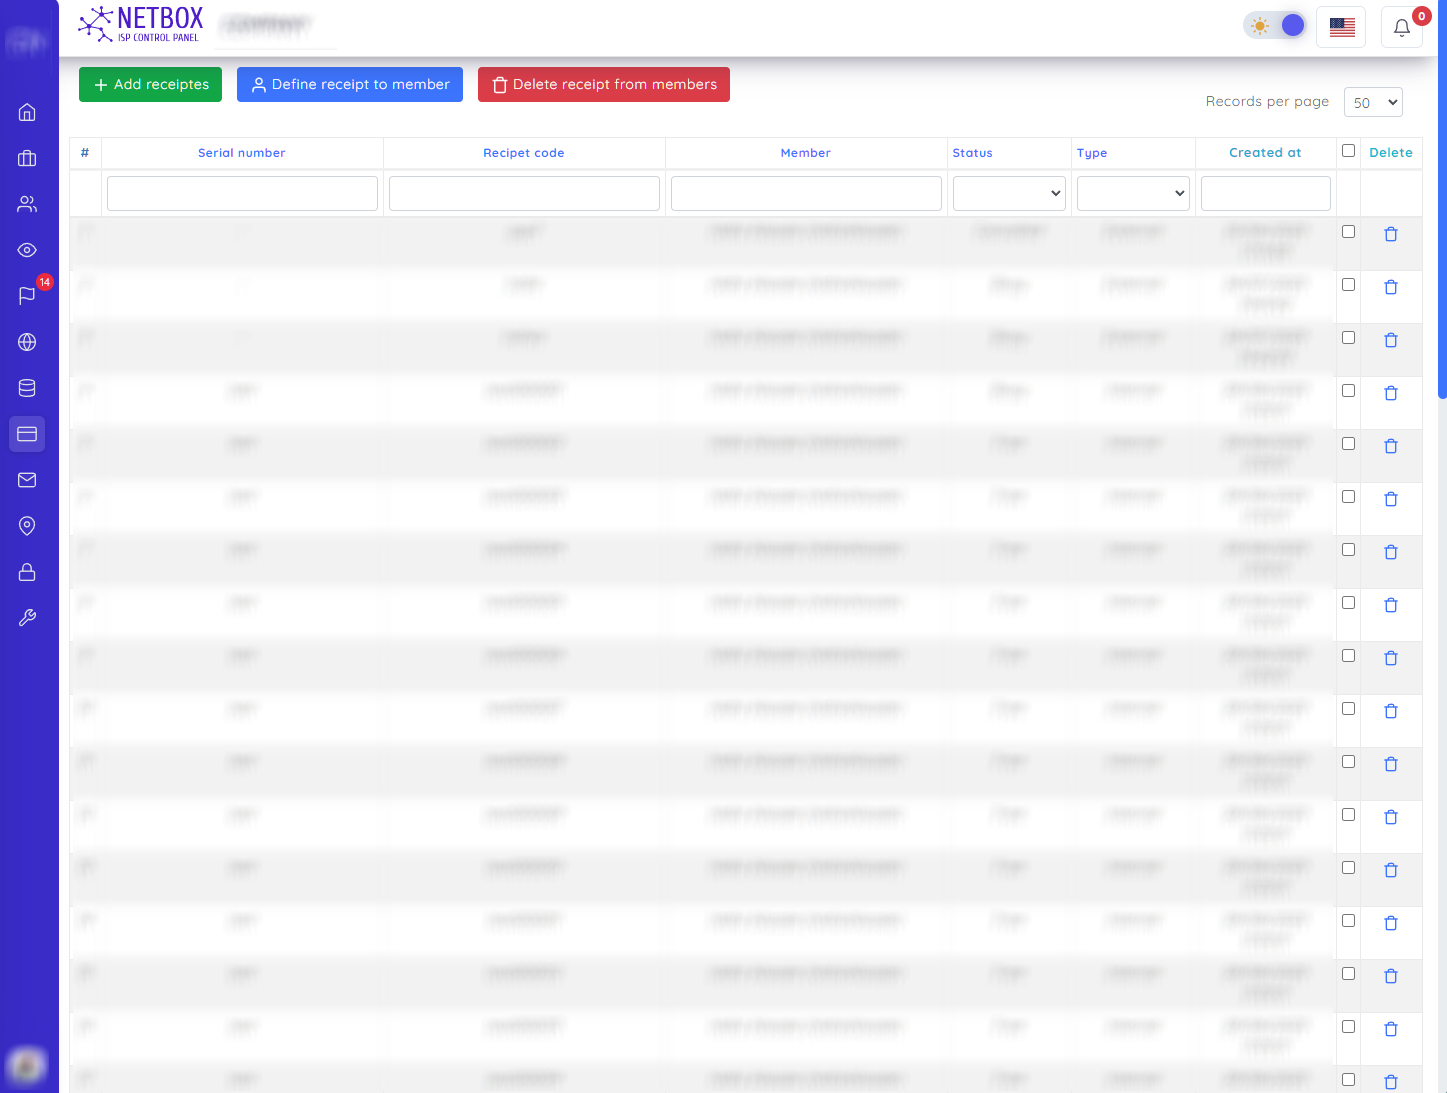The width and height of the screenshot is (1447, 1093).
Task: Click the wrench tools icon in sidebar
Action: (x=27, y=618)
